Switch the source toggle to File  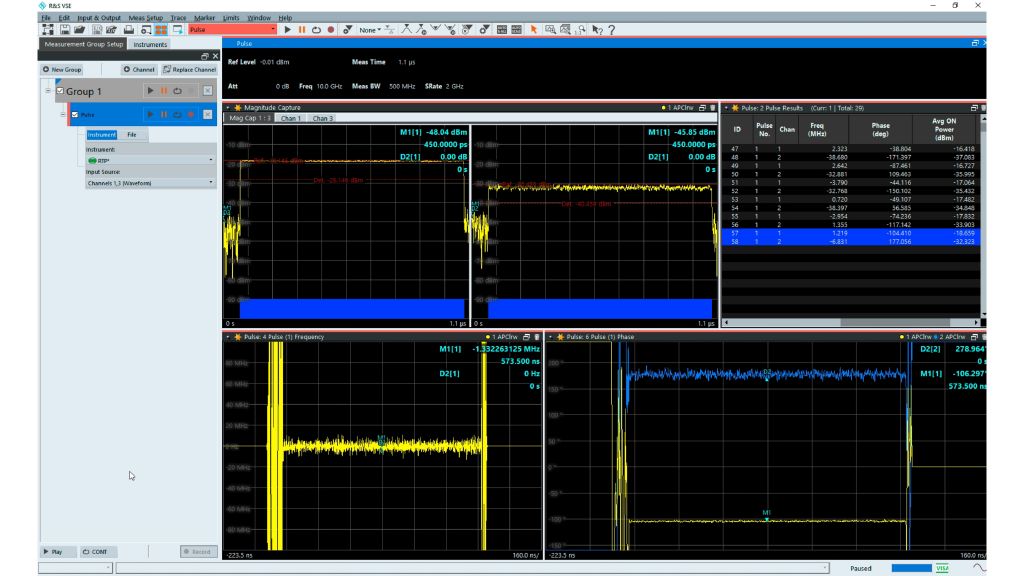coord(131,134)
